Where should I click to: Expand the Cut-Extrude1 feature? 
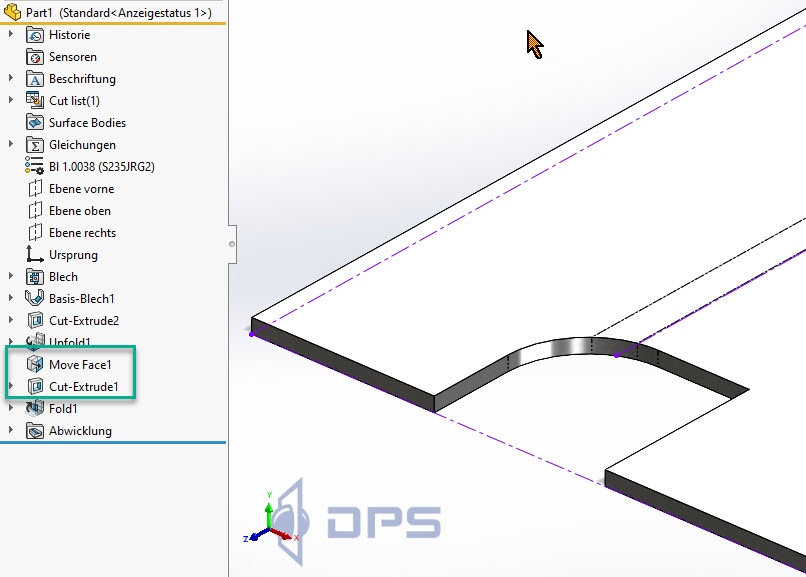(11, 385)
